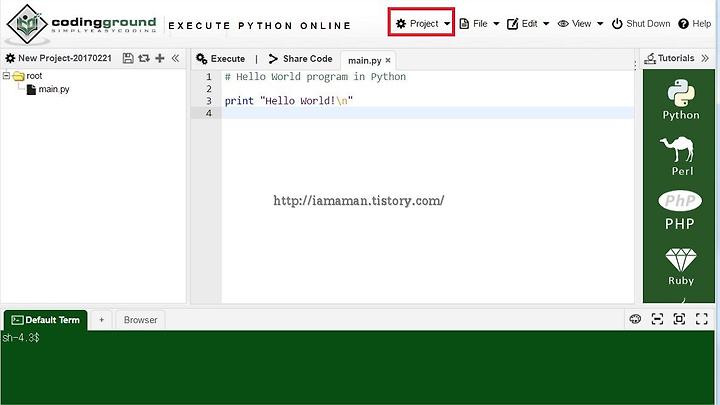Save project with the floppy disk icon
This screenshot has height=405, width=720.
(x=128, y=58)
